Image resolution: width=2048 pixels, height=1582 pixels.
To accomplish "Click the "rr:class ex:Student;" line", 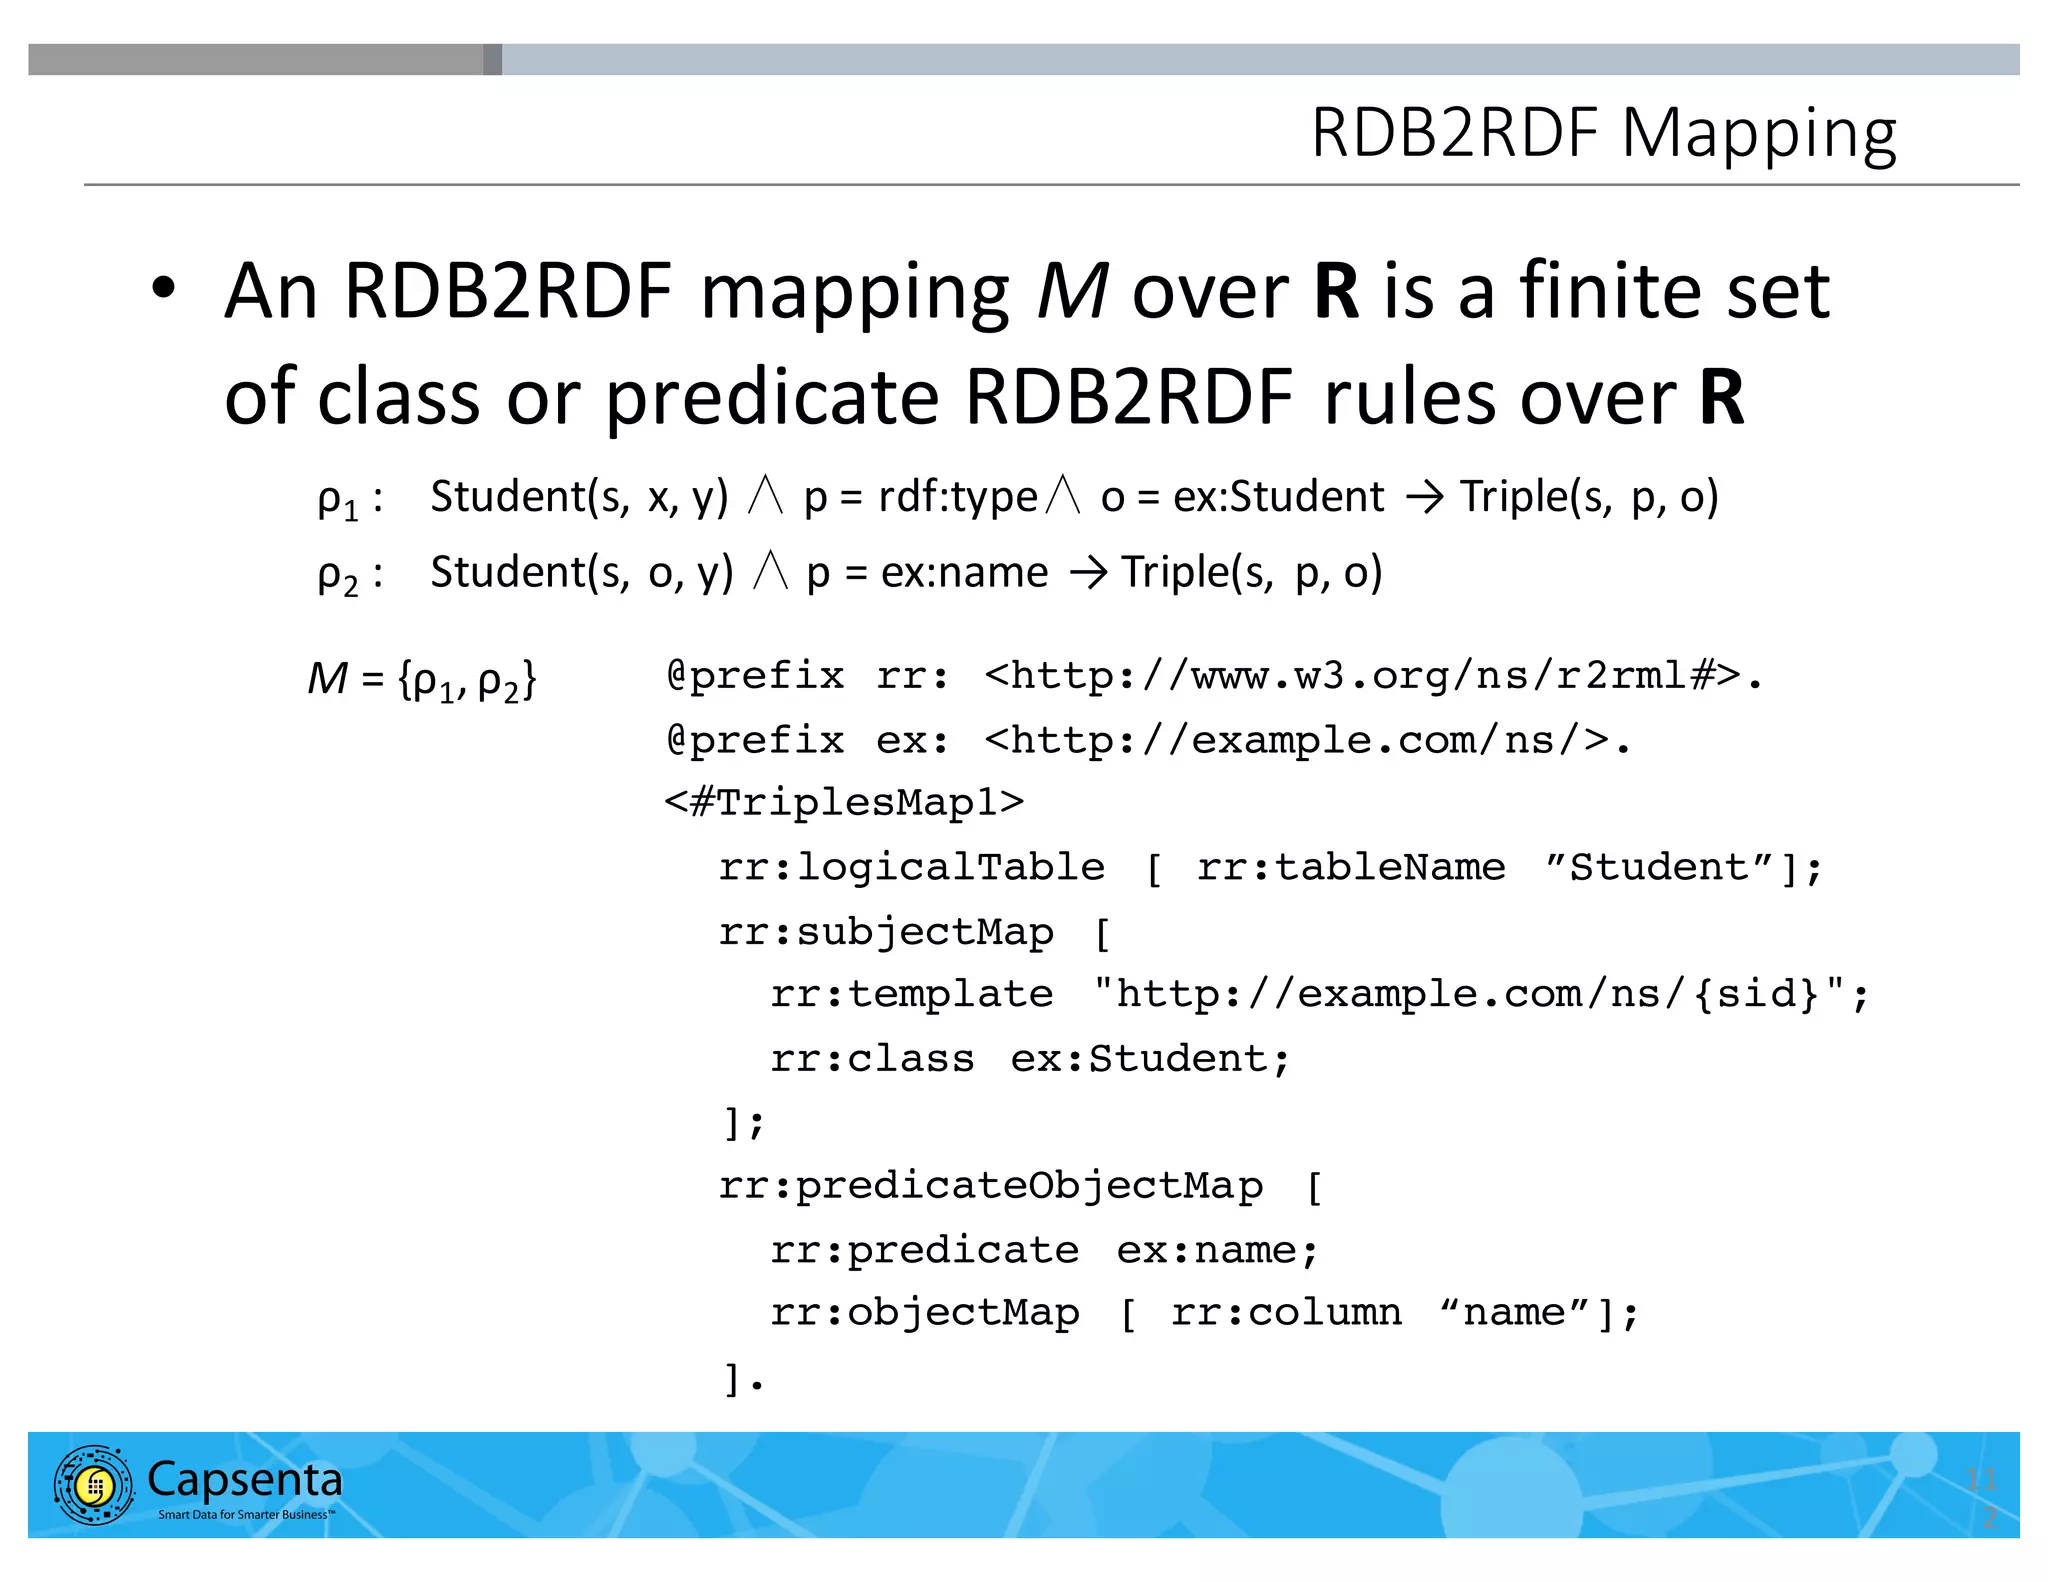I will (1031, 1058).
